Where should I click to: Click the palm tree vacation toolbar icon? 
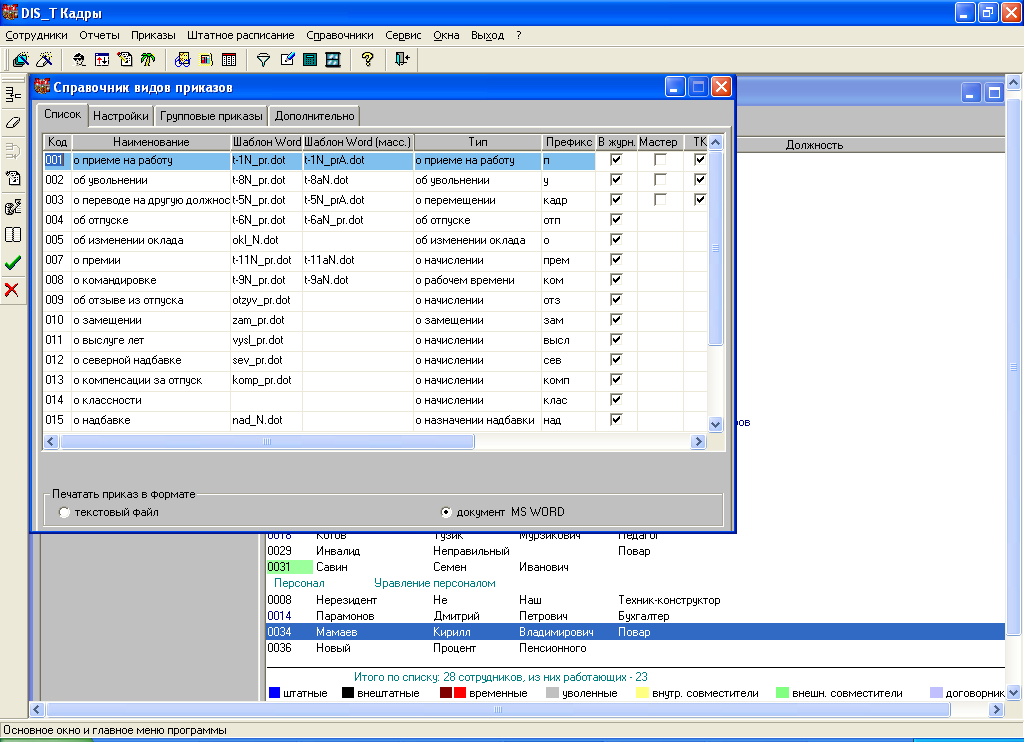pyautogui.click(x=147, y=60)
